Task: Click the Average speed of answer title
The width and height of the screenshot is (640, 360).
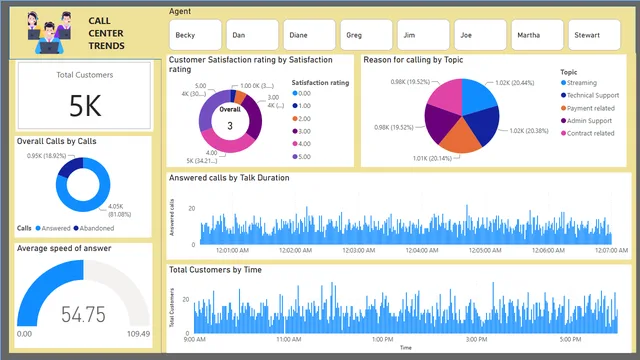Action: [x=64, y=249]
